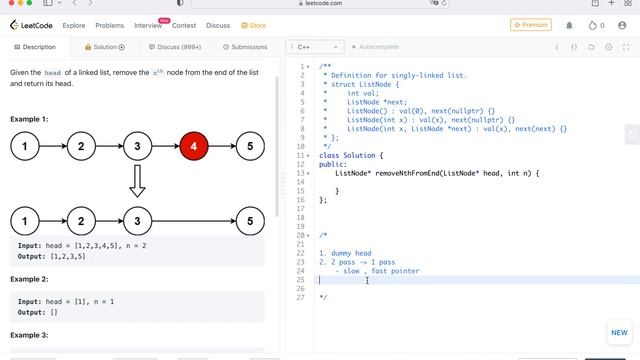
Task: Go to the Contest page
Action: [x=184, y=25]
